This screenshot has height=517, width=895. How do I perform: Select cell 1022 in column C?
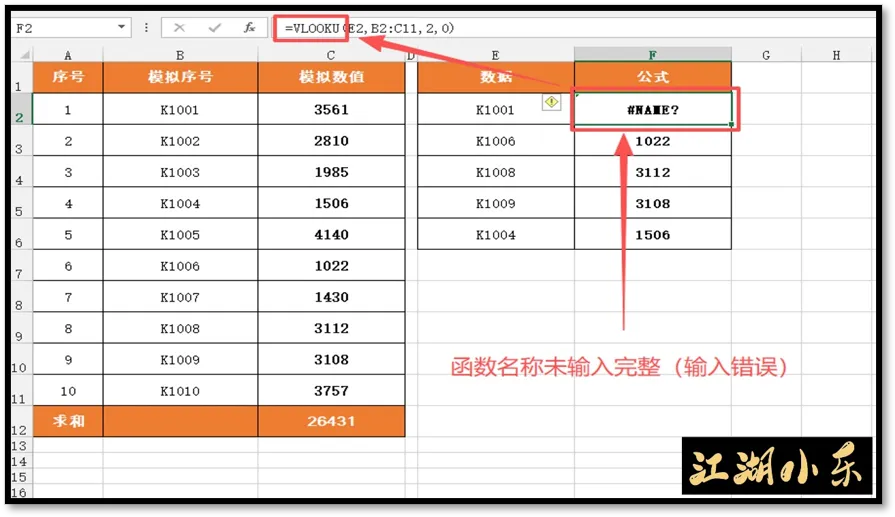click(x=331, y=265)
